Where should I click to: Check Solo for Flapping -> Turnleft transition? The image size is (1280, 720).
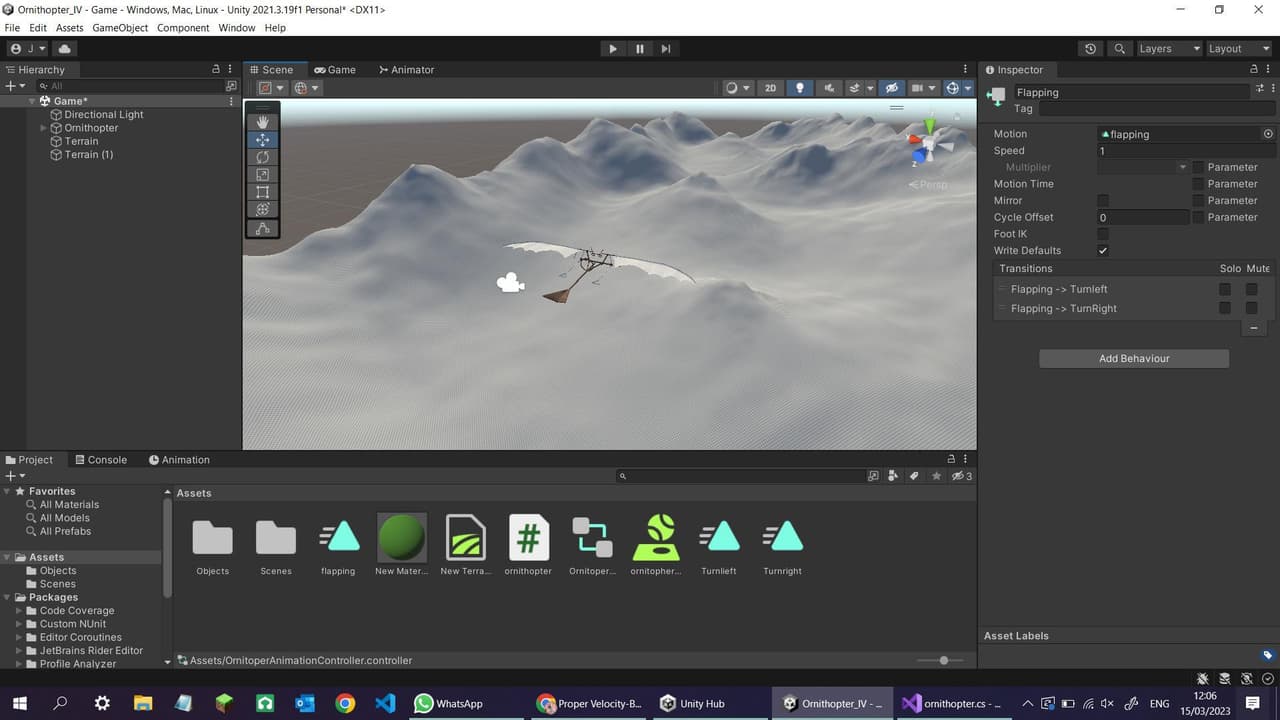tap(1225, 289)
